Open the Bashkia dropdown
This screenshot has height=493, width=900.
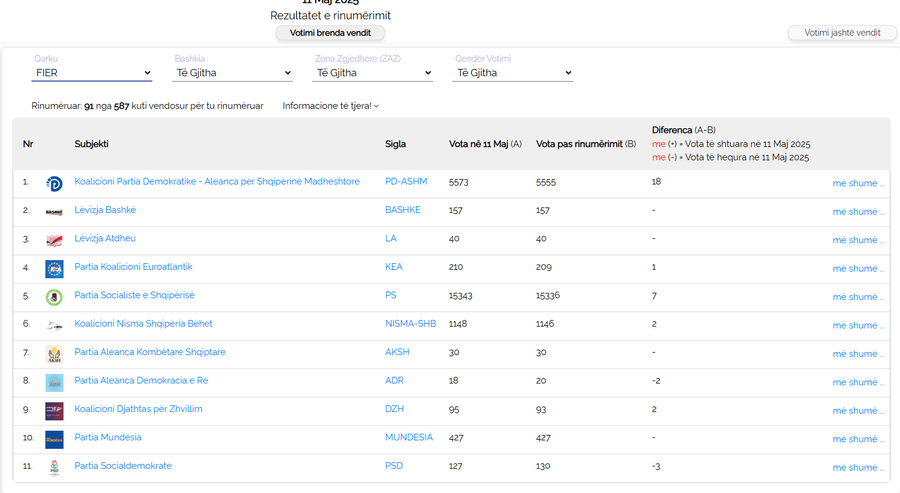(x=232, y=73)
